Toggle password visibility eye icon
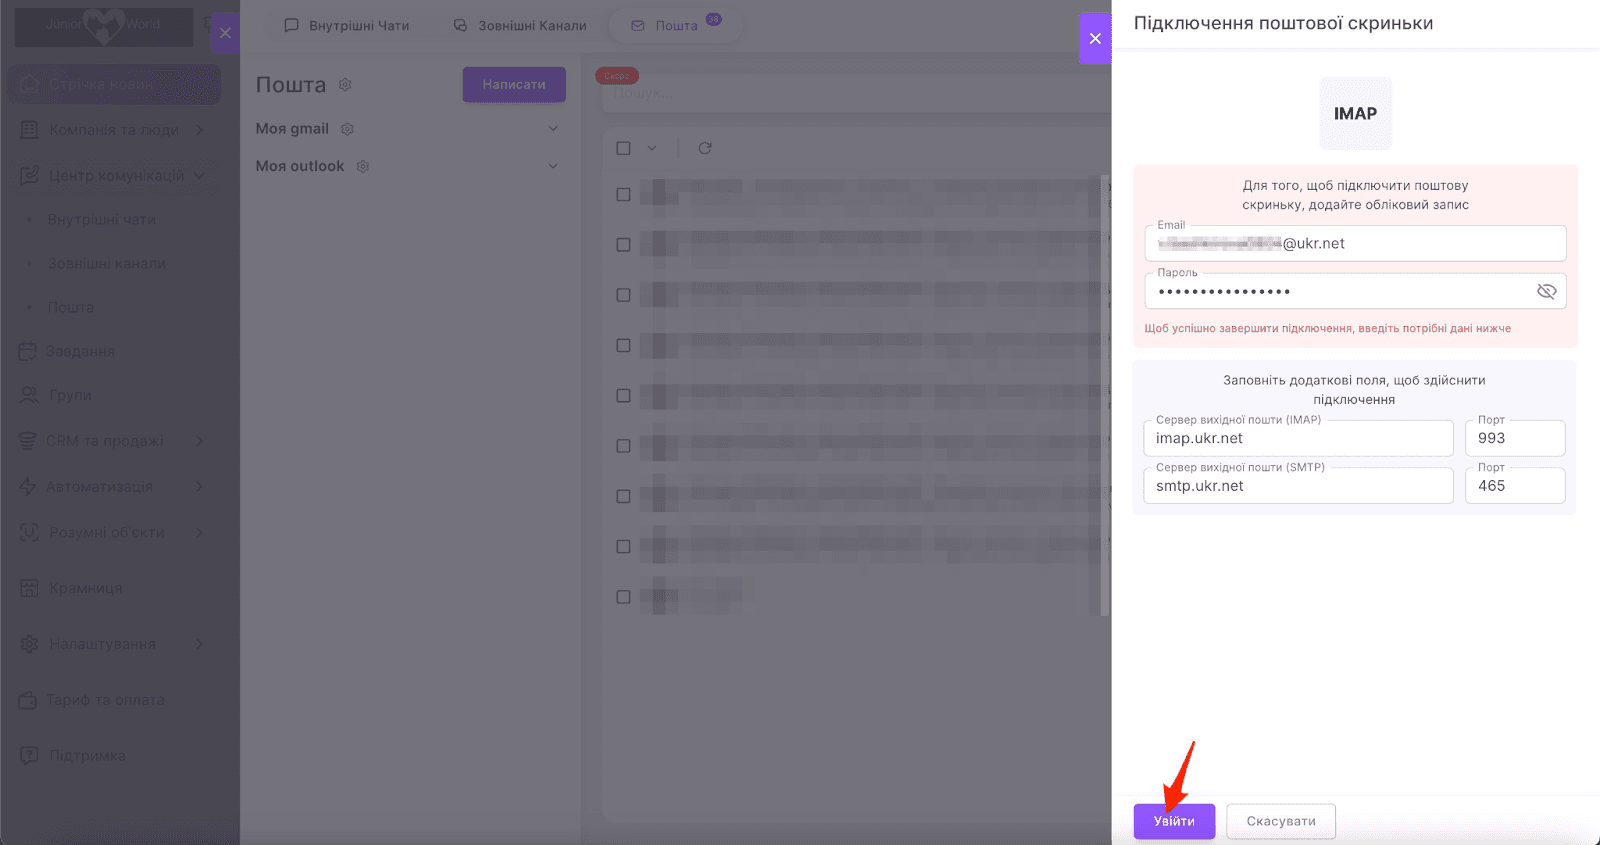The width and height of the screenshot is (1600, 845). point(1546,291)
